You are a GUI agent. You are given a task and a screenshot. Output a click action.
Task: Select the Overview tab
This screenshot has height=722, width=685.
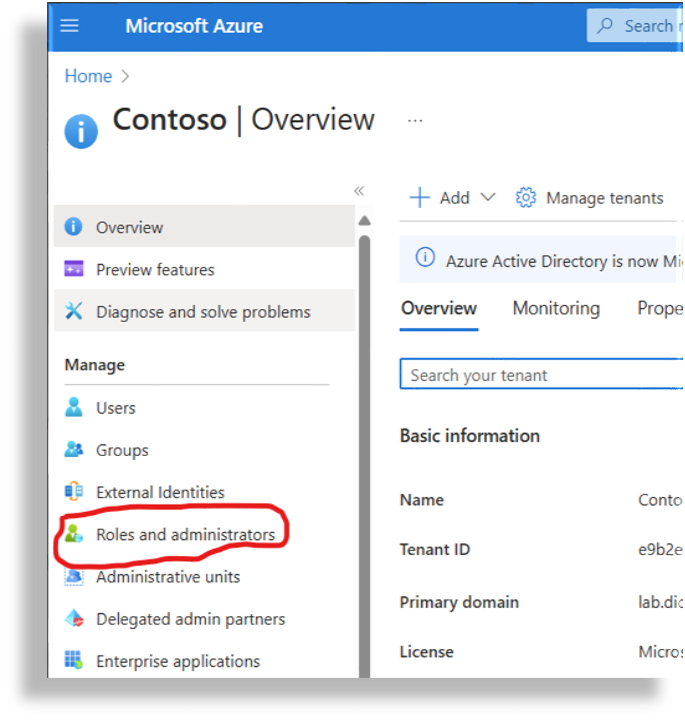(439, 308)
